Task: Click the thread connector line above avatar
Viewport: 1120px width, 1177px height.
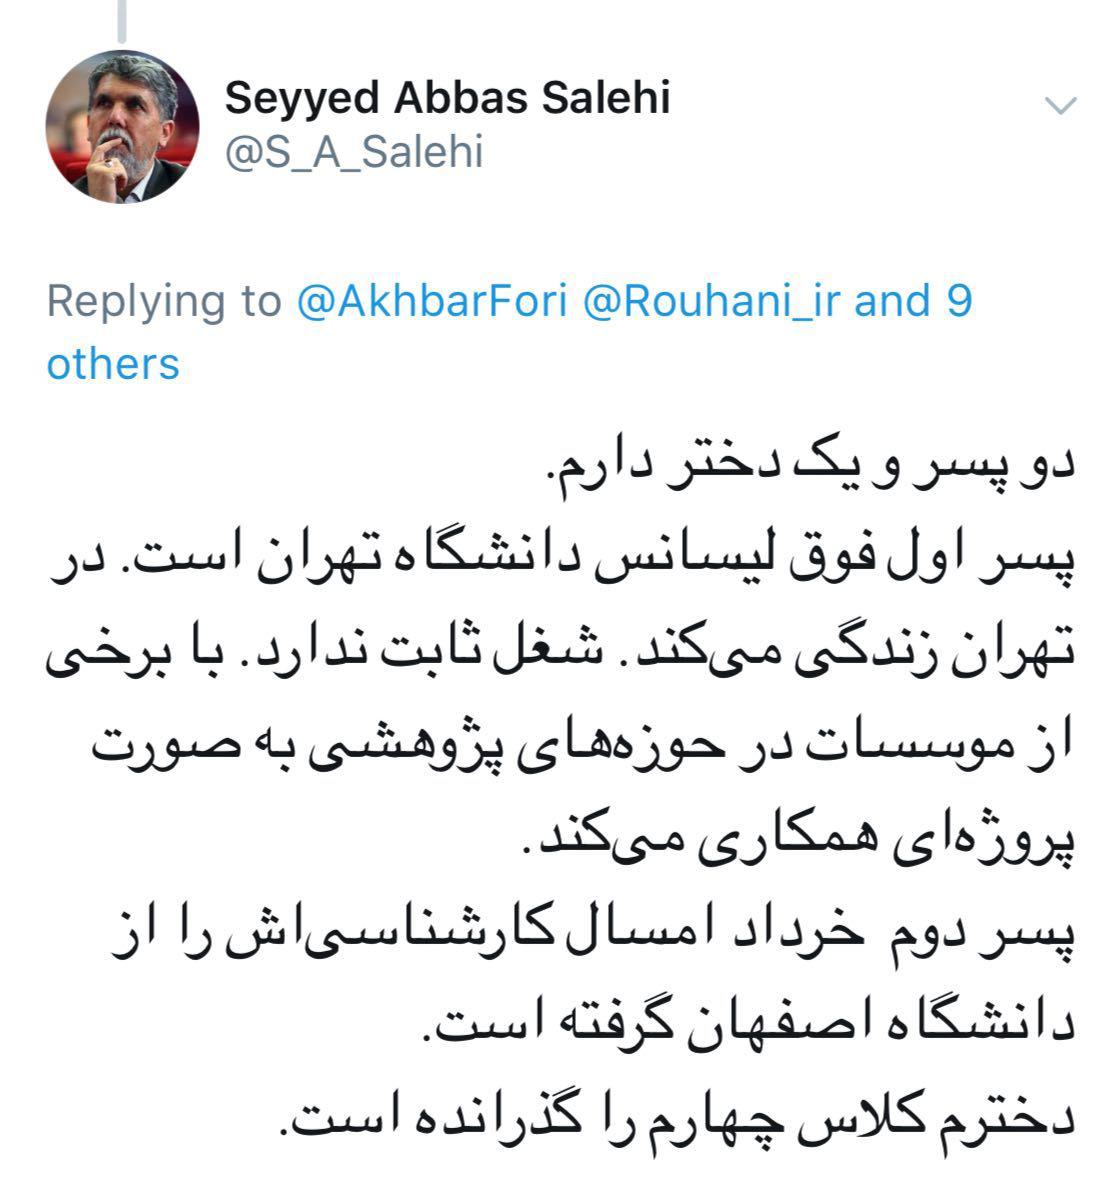Action: click(122, 21)
